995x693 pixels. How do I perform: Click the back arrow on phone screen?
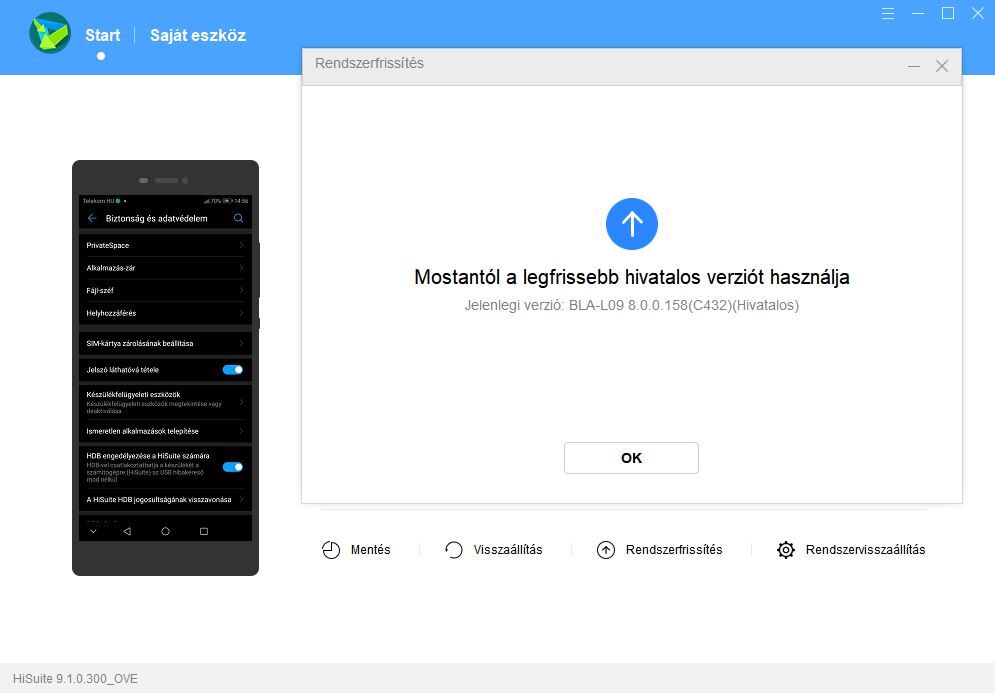coord(92,218)
